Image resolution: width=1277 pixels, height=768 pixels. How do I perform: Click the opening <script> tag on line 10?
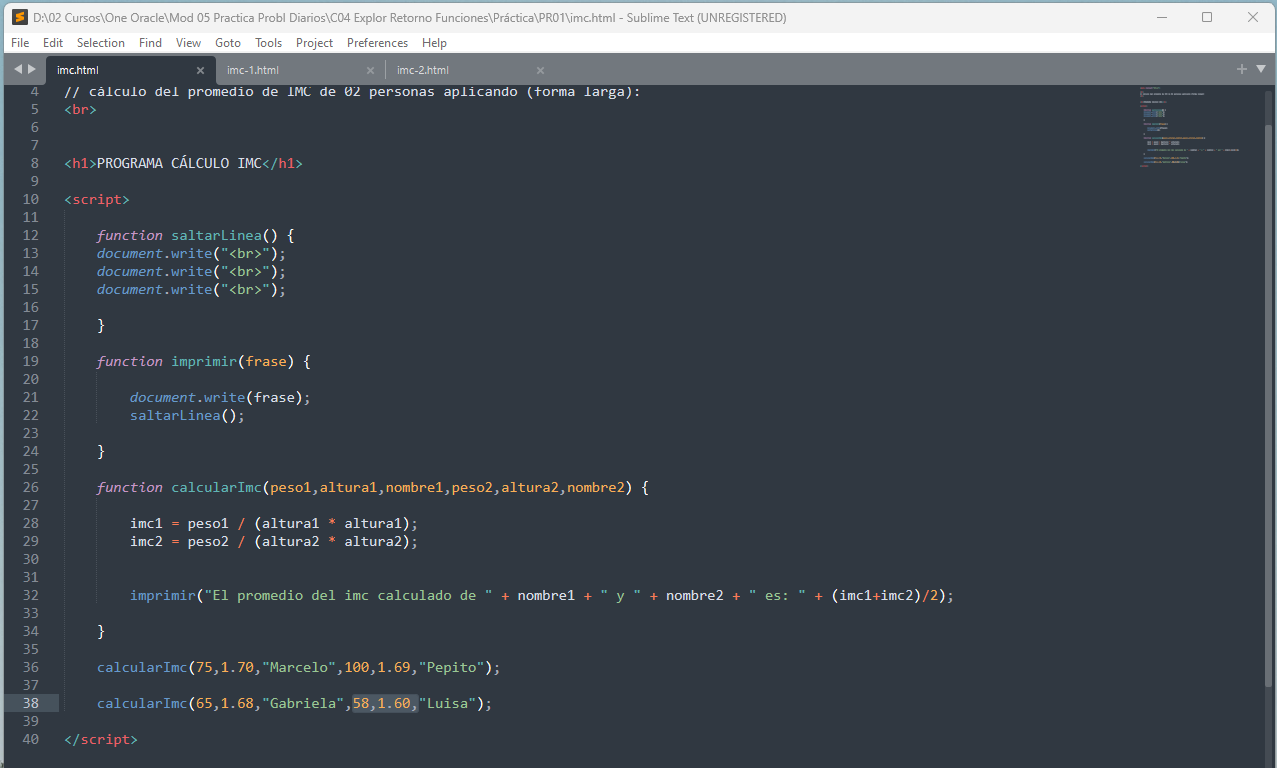pos(97,199)
